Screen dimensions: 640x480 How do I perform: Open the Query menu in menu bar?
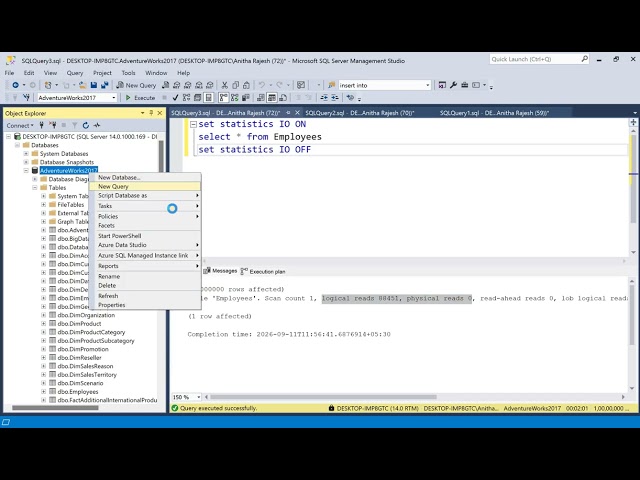(x=75, y=73)
